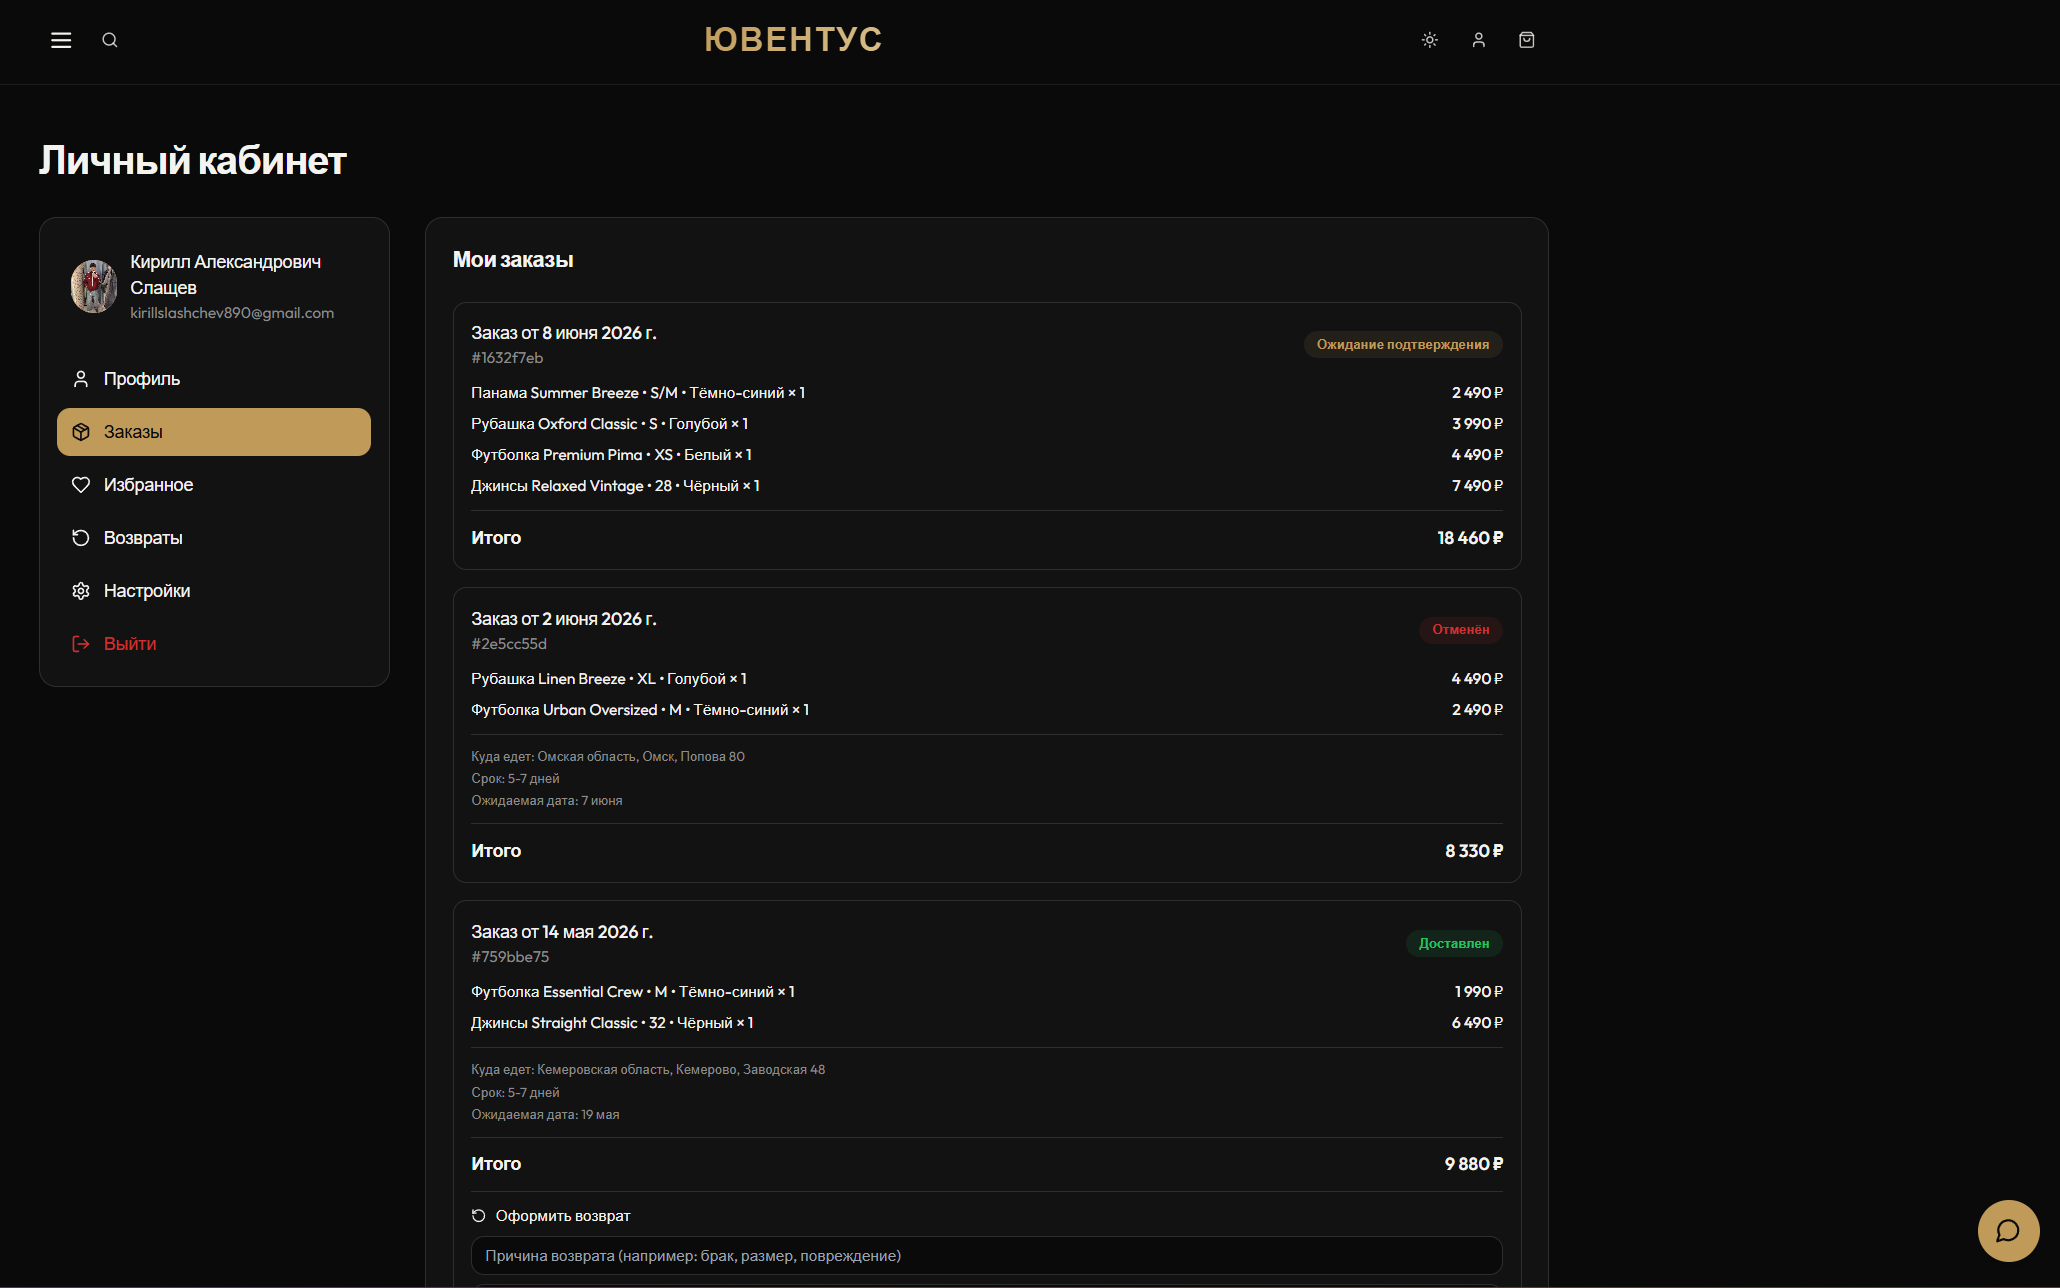
Task: Select item Панама Summer Breeze
Action: [x=638, y=393]
